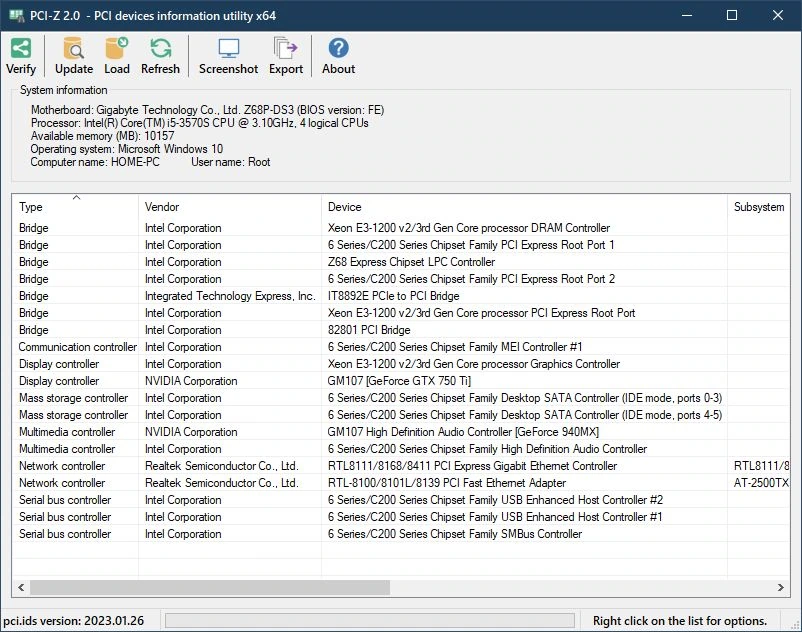
Task: Select Intel processor Graphics Controller row
Action: 401,364
